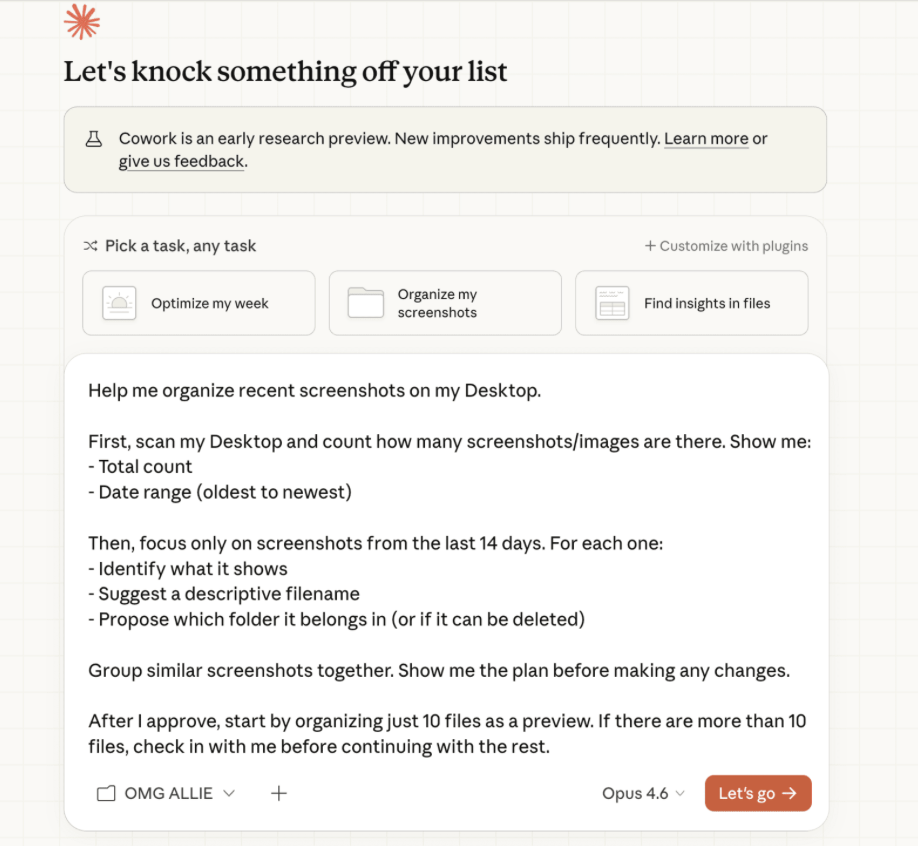
Task: Click the folder icon next to OMG ALLIE
Action: click(x=106, y=793)
